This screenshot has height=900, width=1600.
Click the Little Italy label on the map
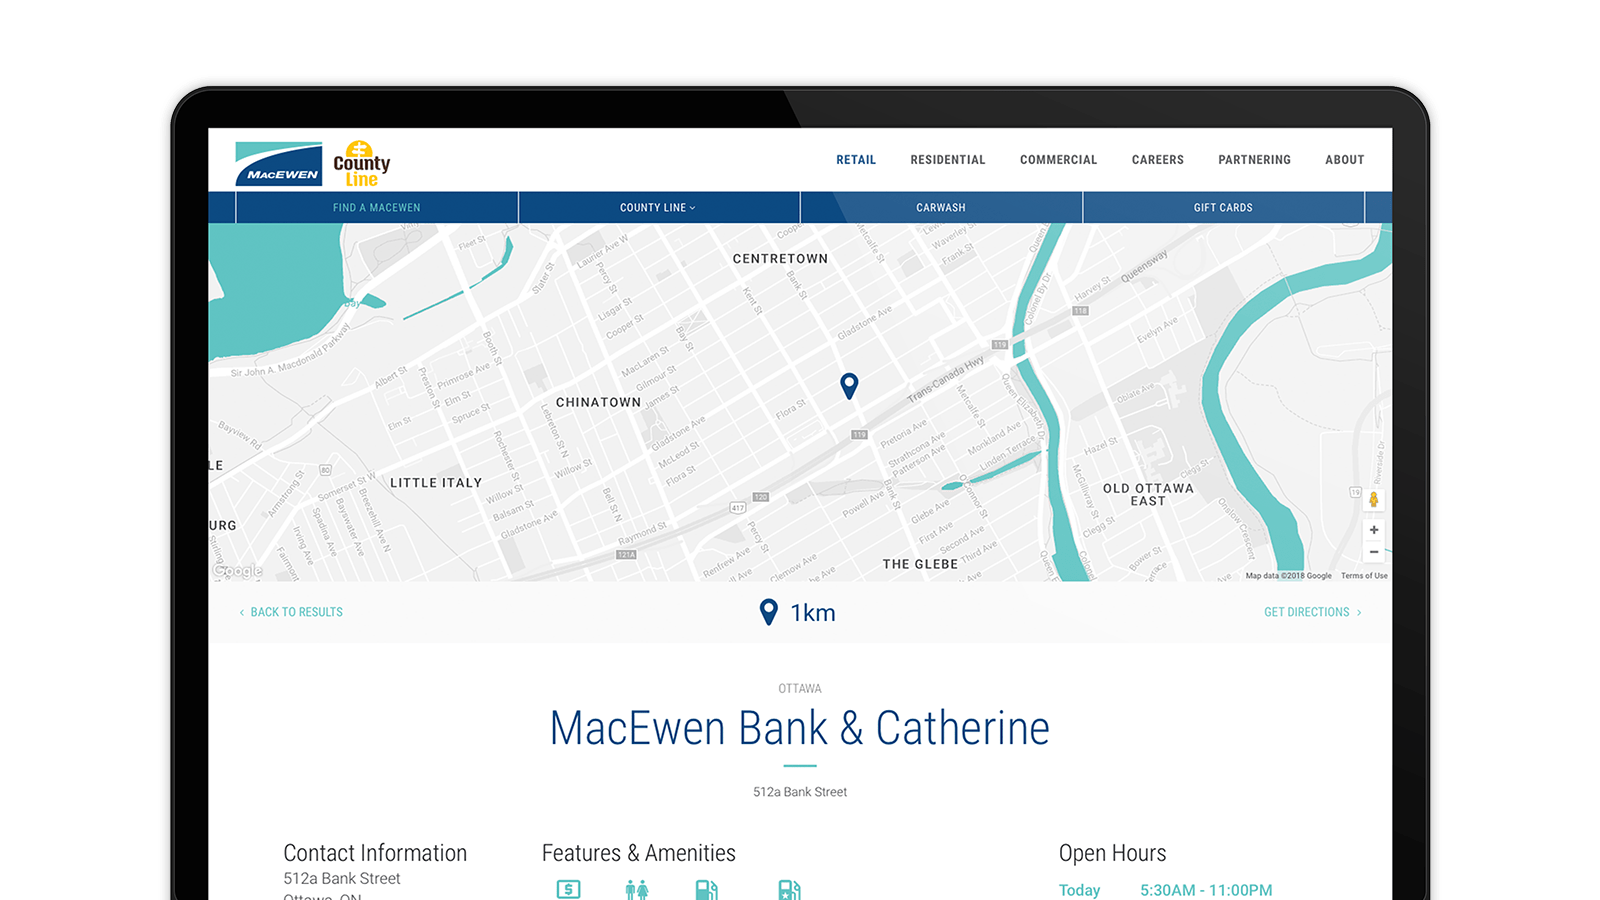[x=436, y=483]
